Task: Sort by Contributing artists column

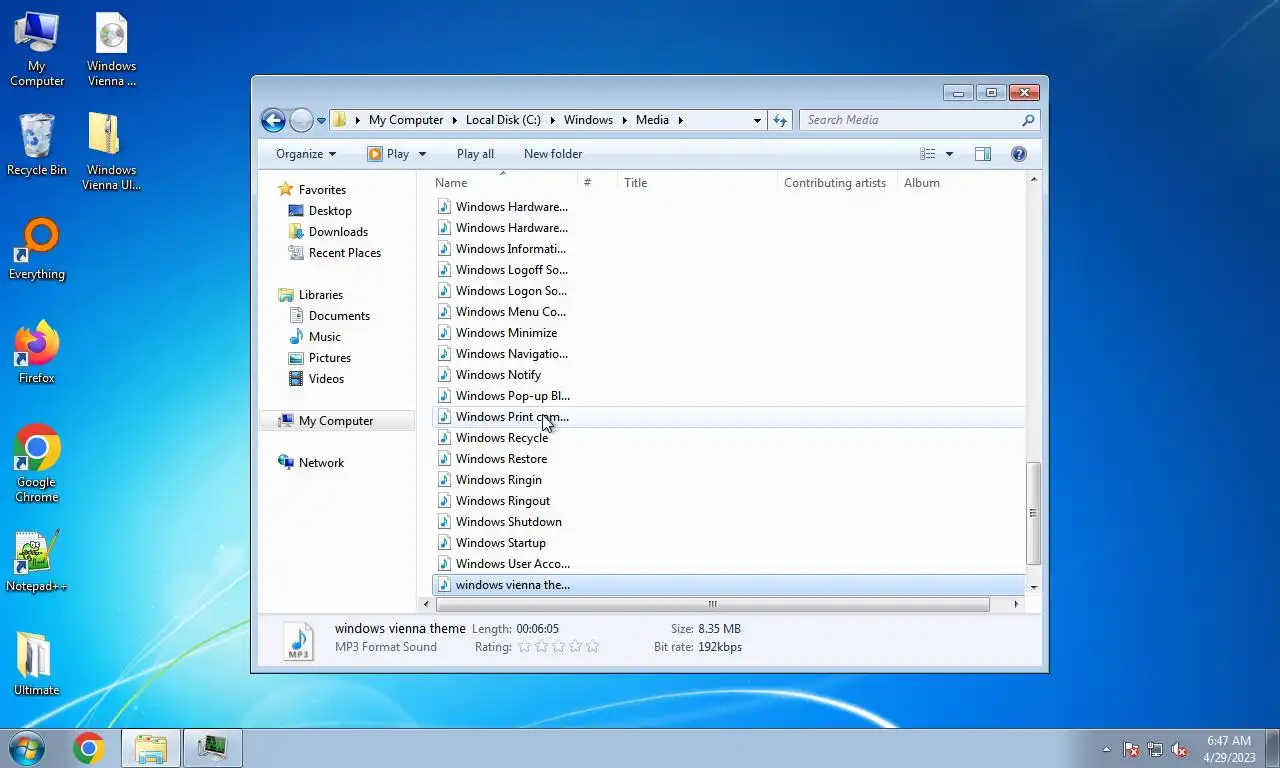Action: pyautogui.click(x=836, y=183)
